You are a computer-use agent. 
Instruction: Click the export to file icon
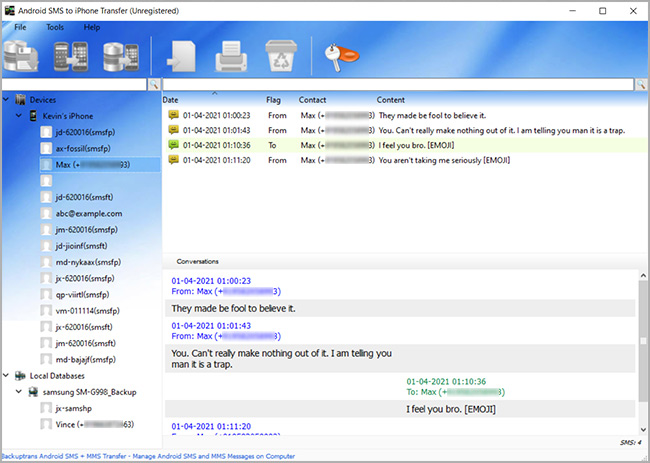click(181, 55)
